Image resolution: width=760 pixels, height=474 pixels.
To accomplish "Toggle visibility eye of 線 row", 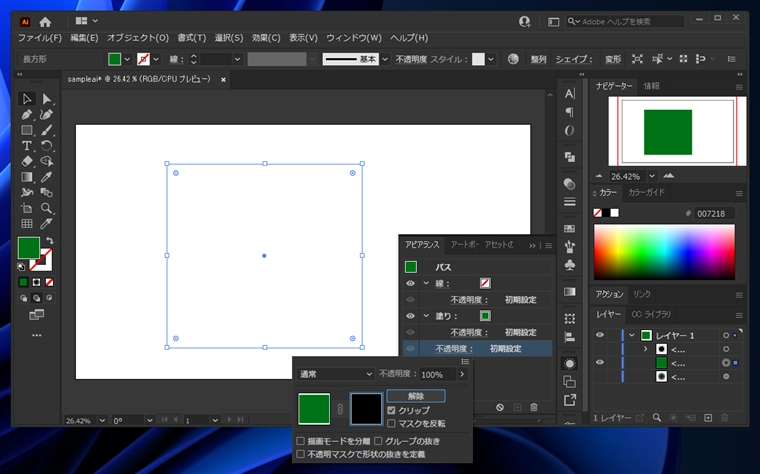I will click(x=411, y=284).
